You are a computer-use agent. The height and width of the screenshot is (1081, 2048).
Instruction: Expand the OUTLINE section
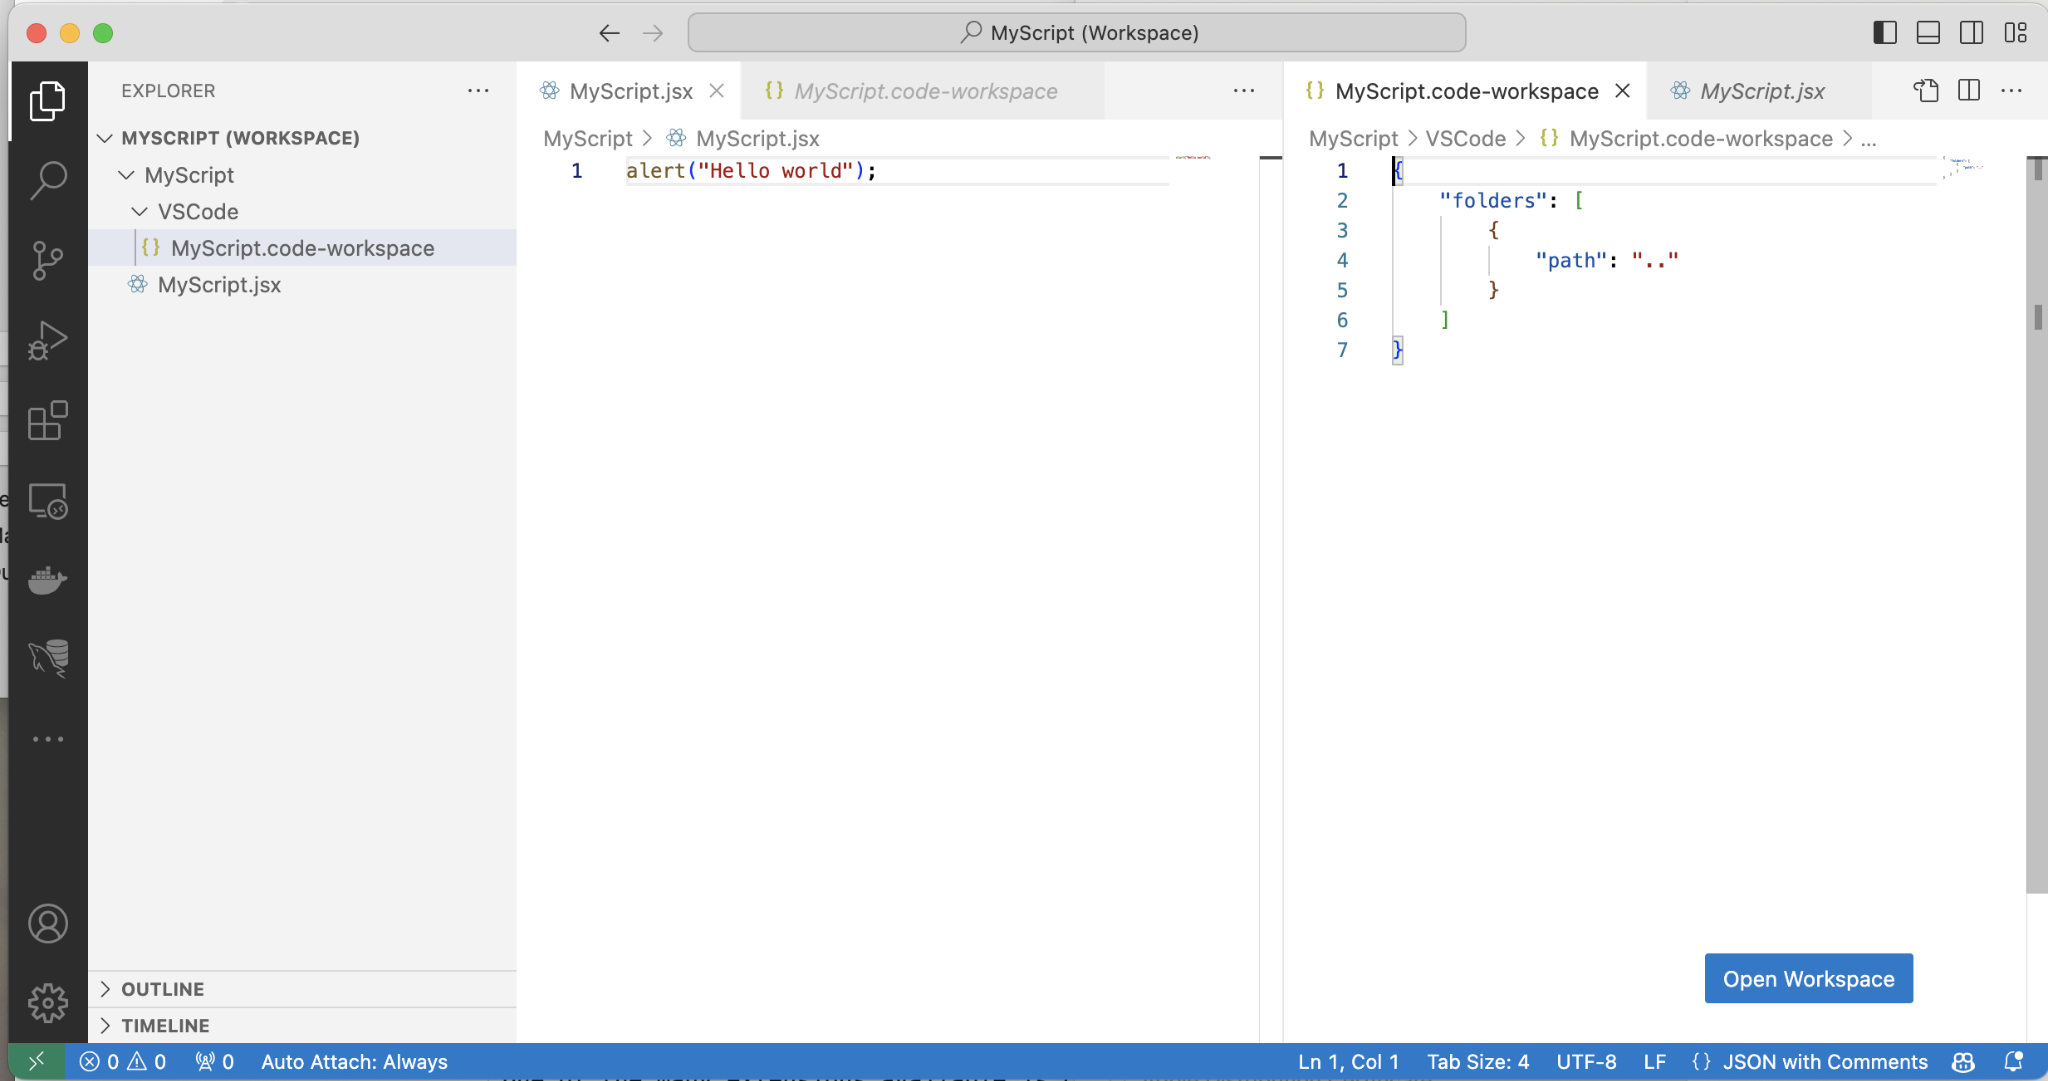coord(162,989)
